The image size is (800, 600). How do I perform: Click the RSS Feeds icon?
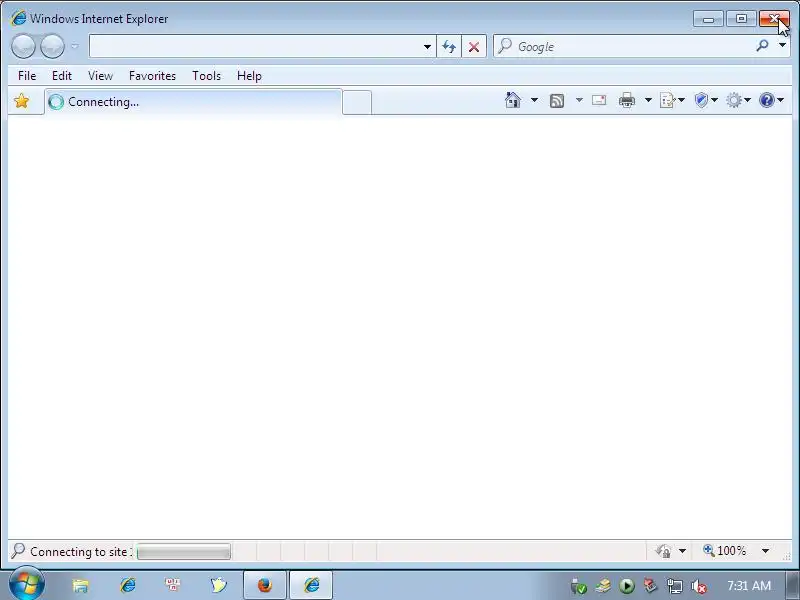point(557,101)
